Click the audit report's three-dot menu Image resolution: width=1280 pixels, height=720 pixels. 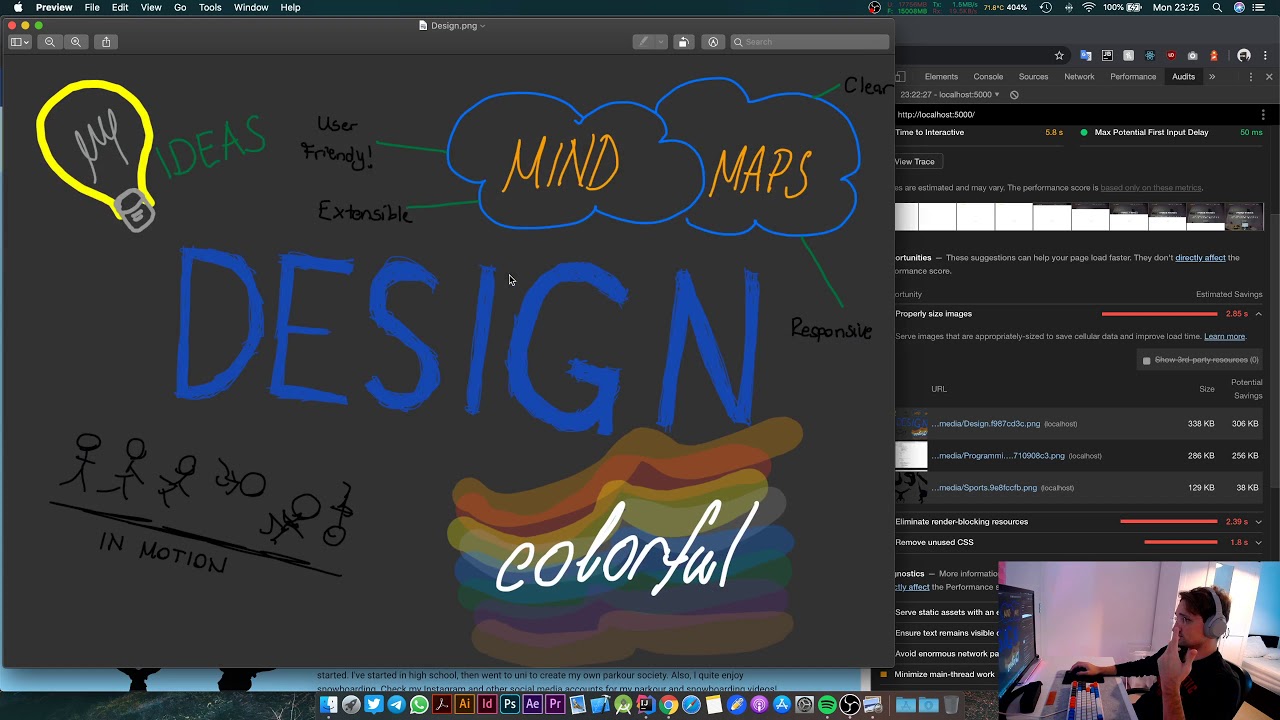(x=1263, y=115)
